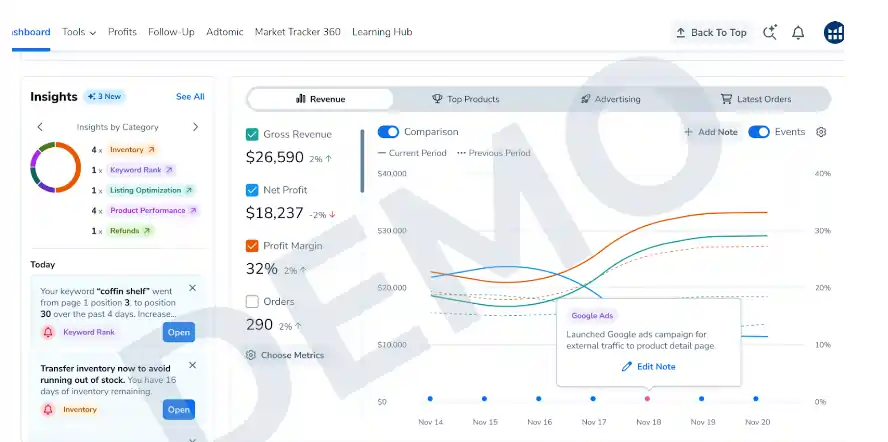Go to previous insights category chevron
Screen dimensions: 888x442
pyautogui.click(x=40, y=127)
